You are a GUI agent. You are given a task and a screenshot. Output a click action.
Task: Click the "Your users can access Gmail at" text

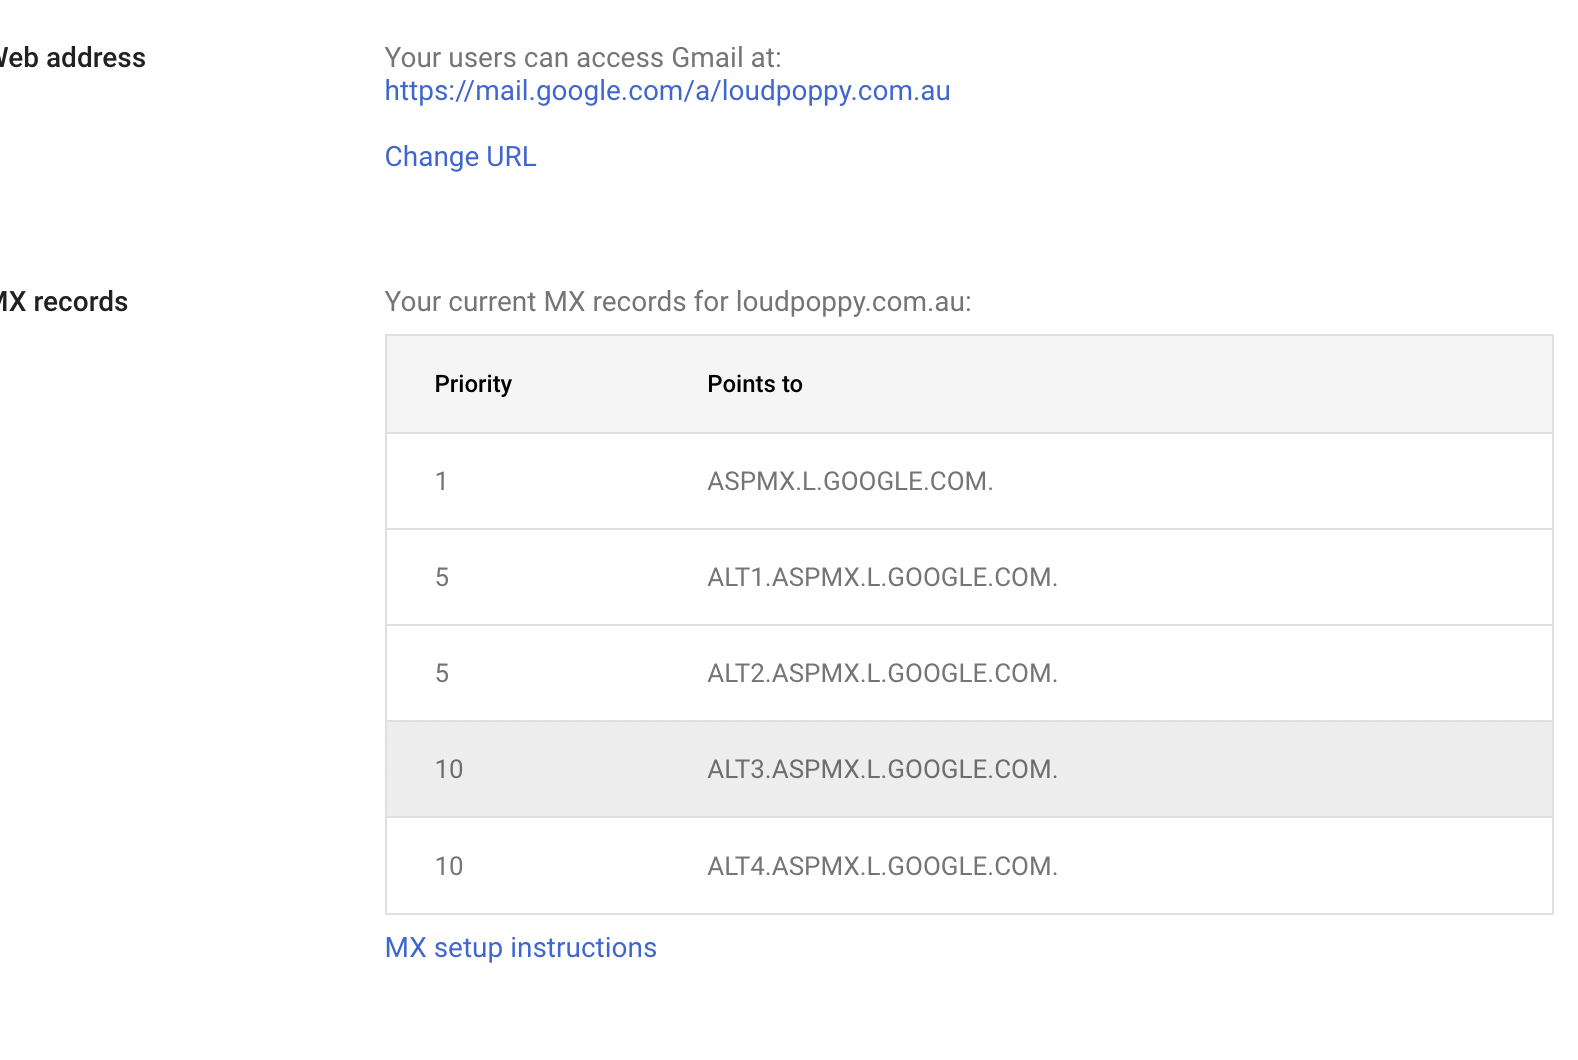pyautogui.click(x=583, y=58)
